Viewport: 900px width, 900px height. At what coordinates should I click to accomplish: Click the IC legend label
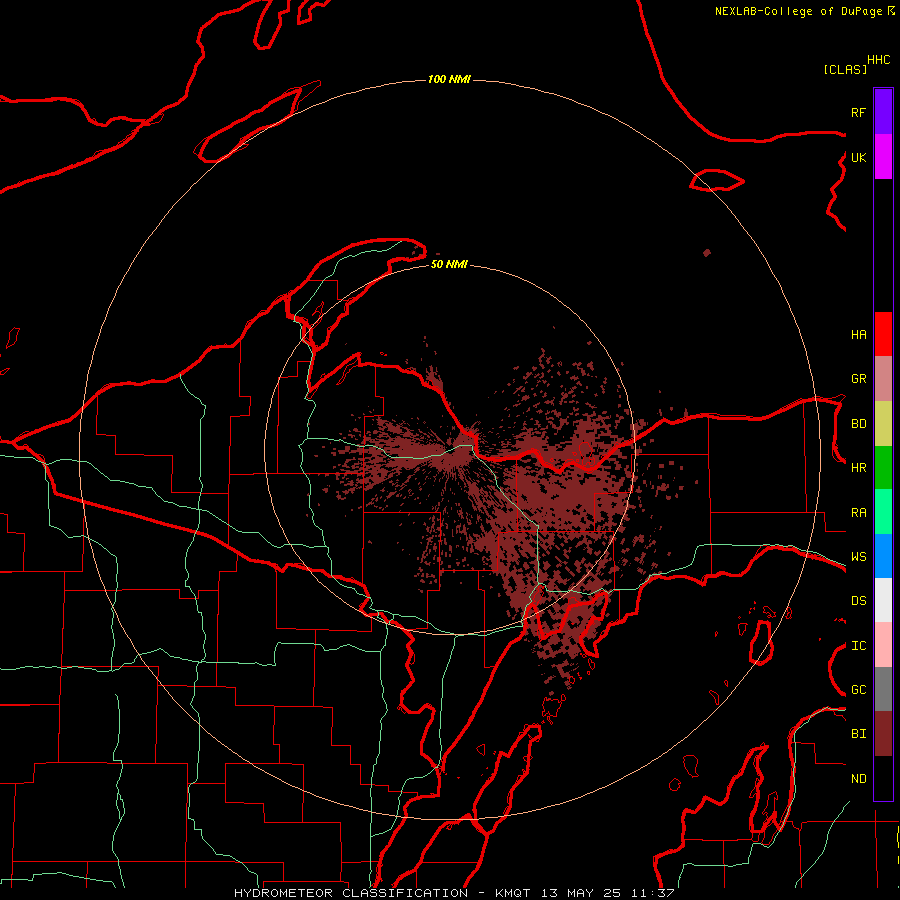(x=858, y=646)
